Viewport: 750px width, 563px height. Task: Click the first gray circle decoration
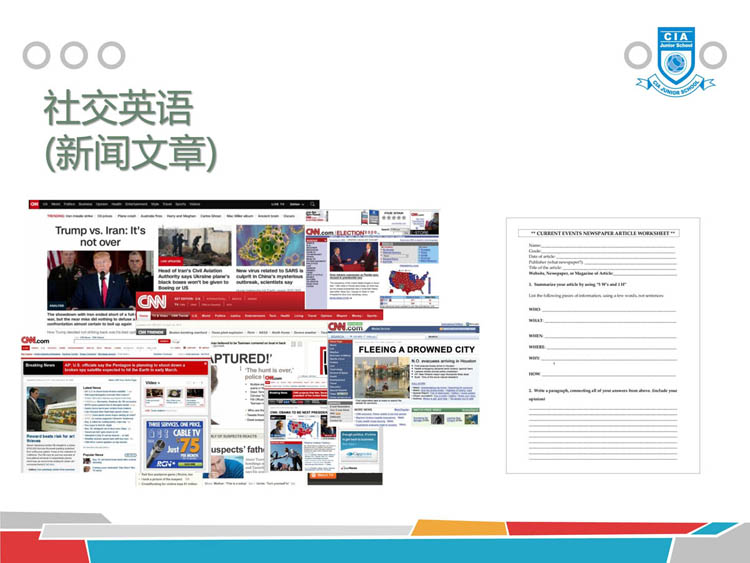point(38,55)
